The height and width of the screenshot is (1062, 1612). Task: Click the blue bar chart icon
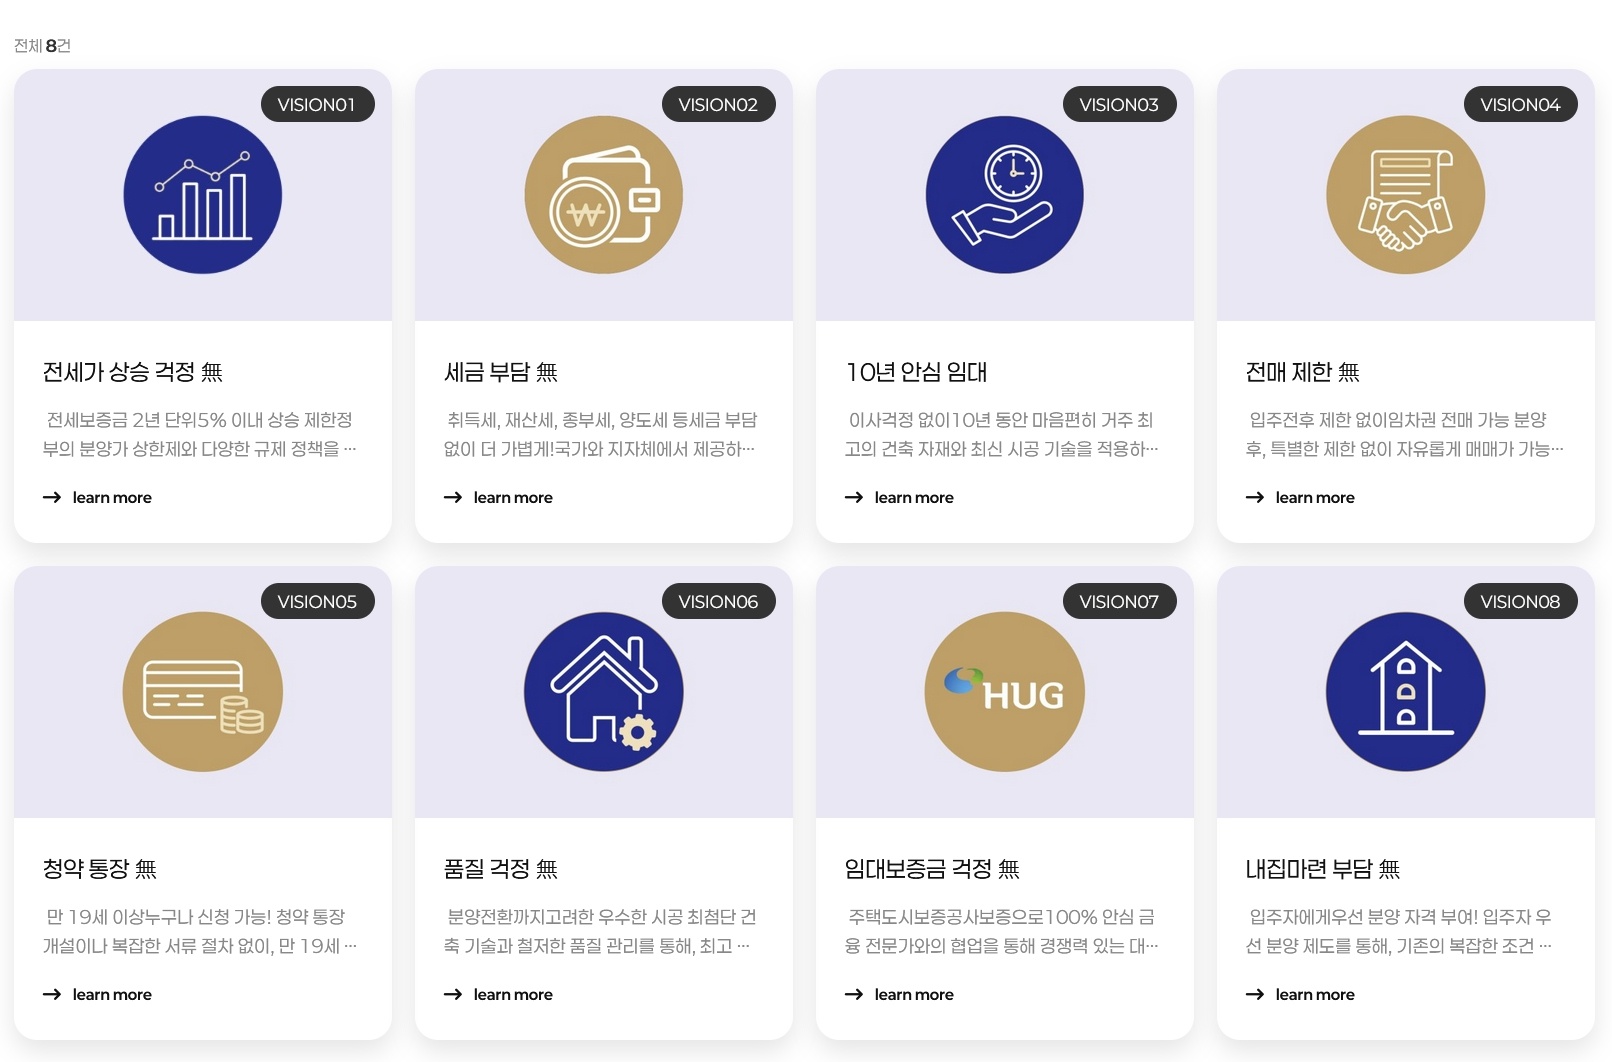coord(203,195)
